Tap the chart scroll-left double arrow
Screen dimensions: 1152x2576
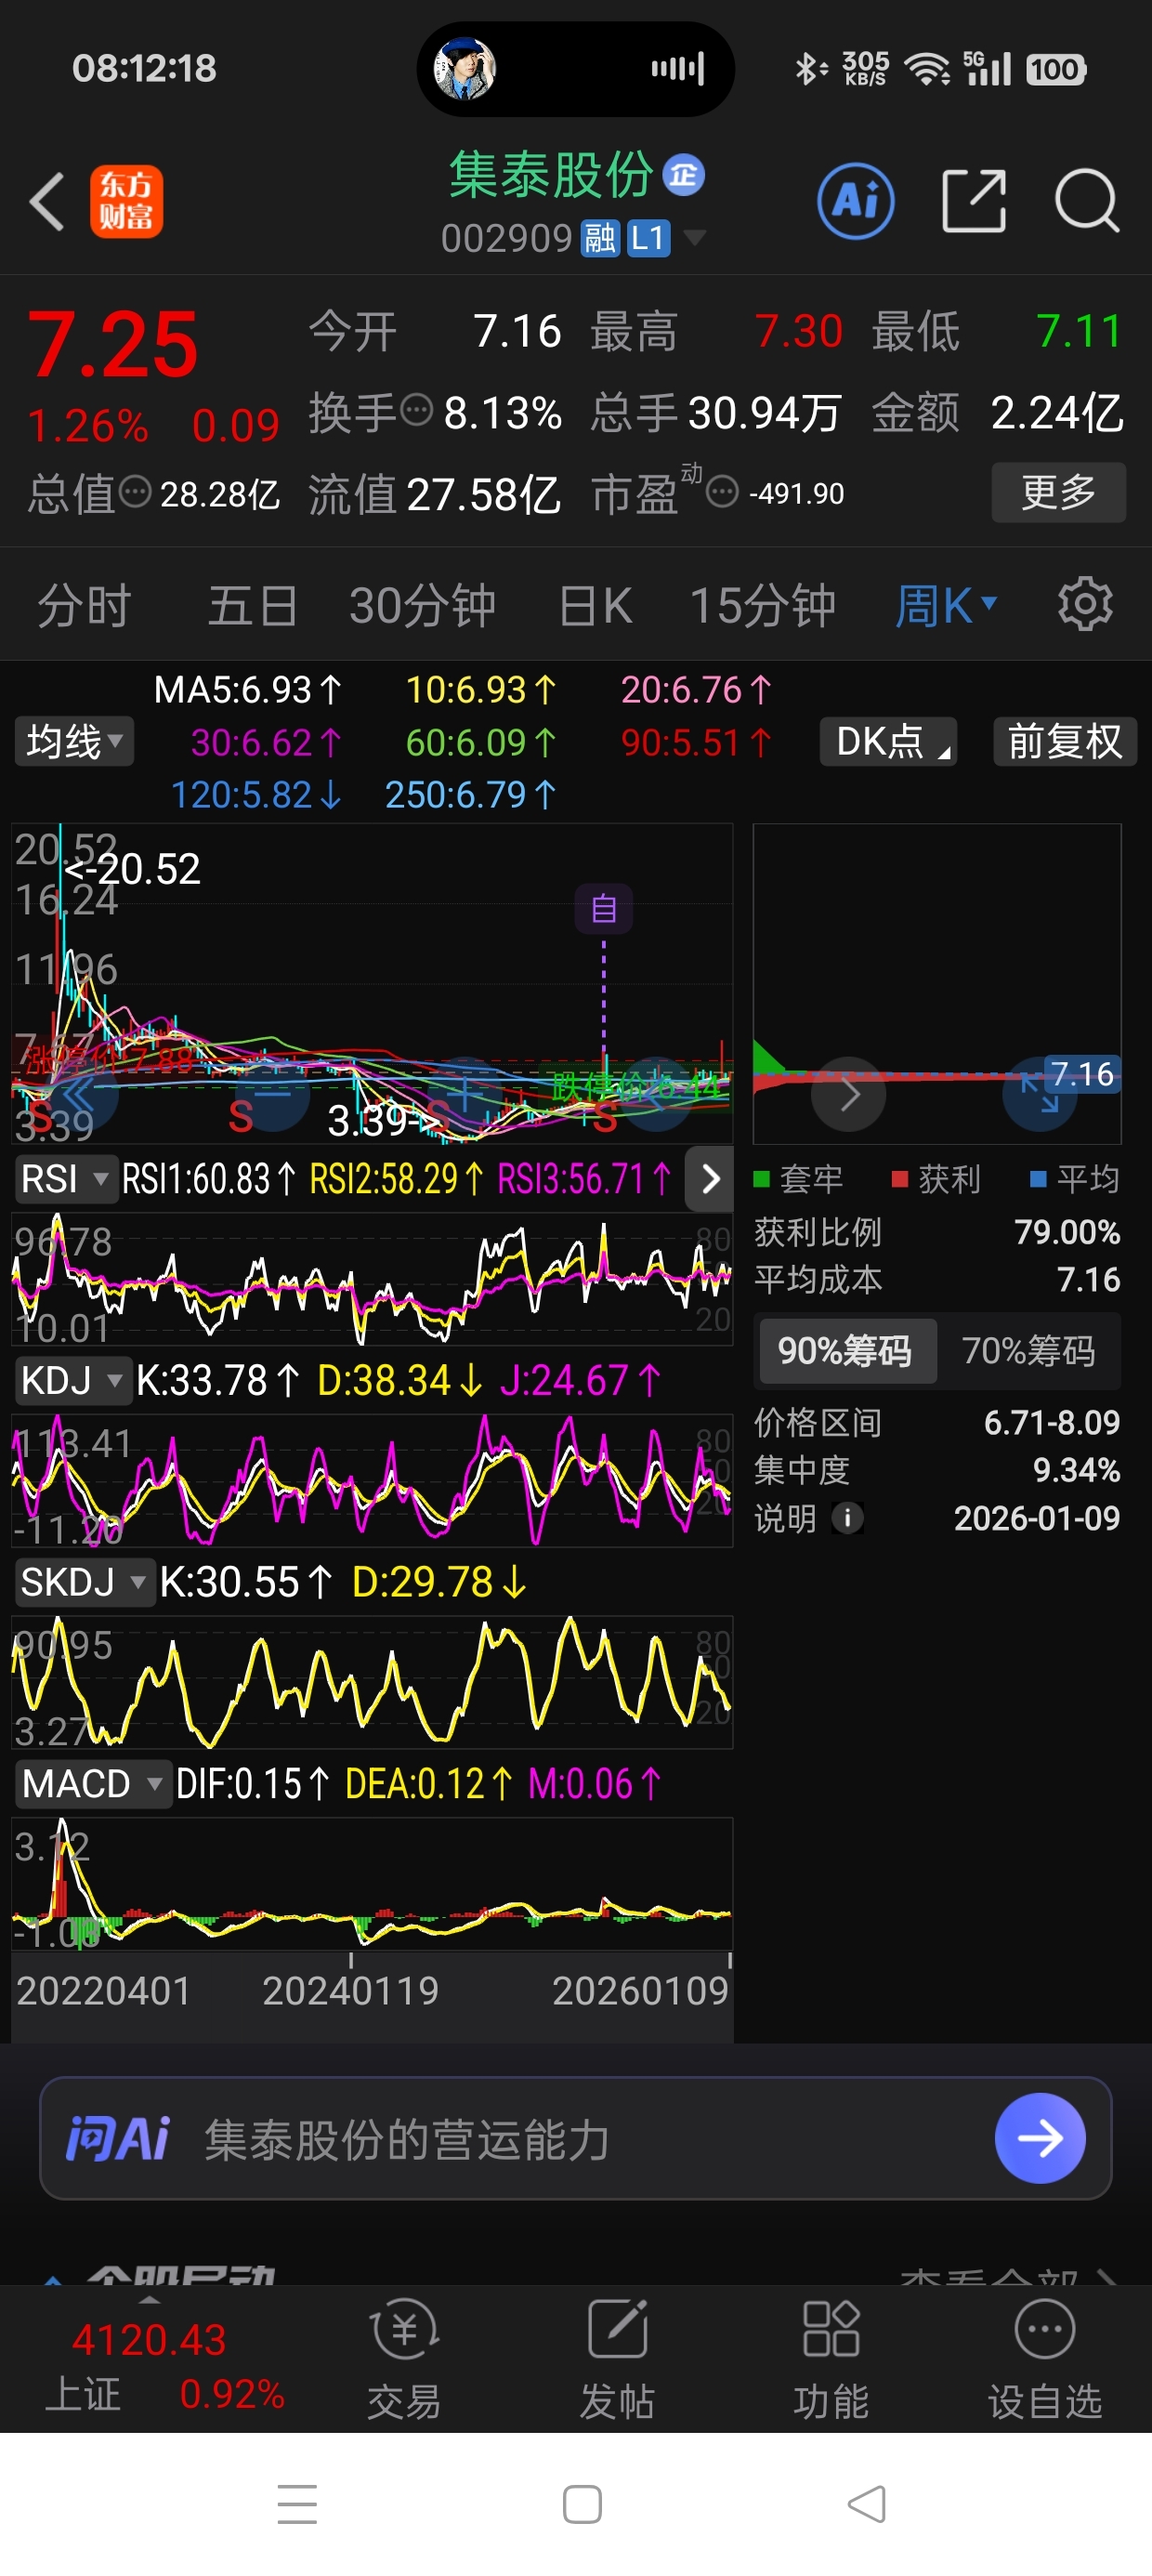tap(80, 1094)
